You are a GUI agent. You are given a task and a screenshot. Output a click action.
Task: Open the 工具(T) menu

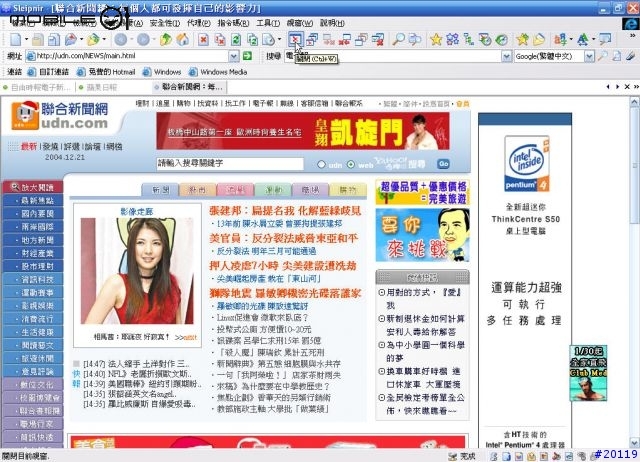tap(268, 23)
